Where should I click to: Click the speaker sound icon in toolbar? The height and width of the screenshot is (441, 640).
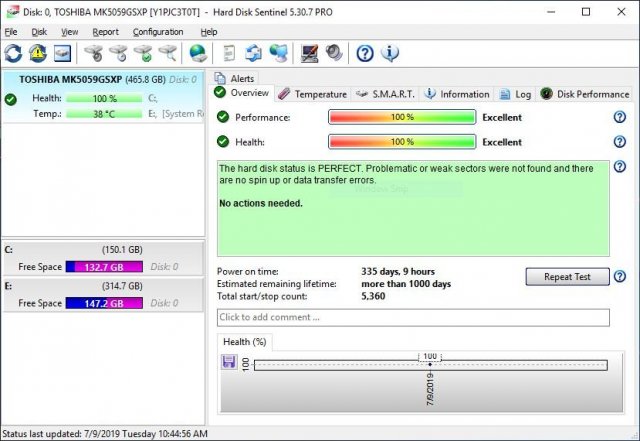click(x=333, y=53)
